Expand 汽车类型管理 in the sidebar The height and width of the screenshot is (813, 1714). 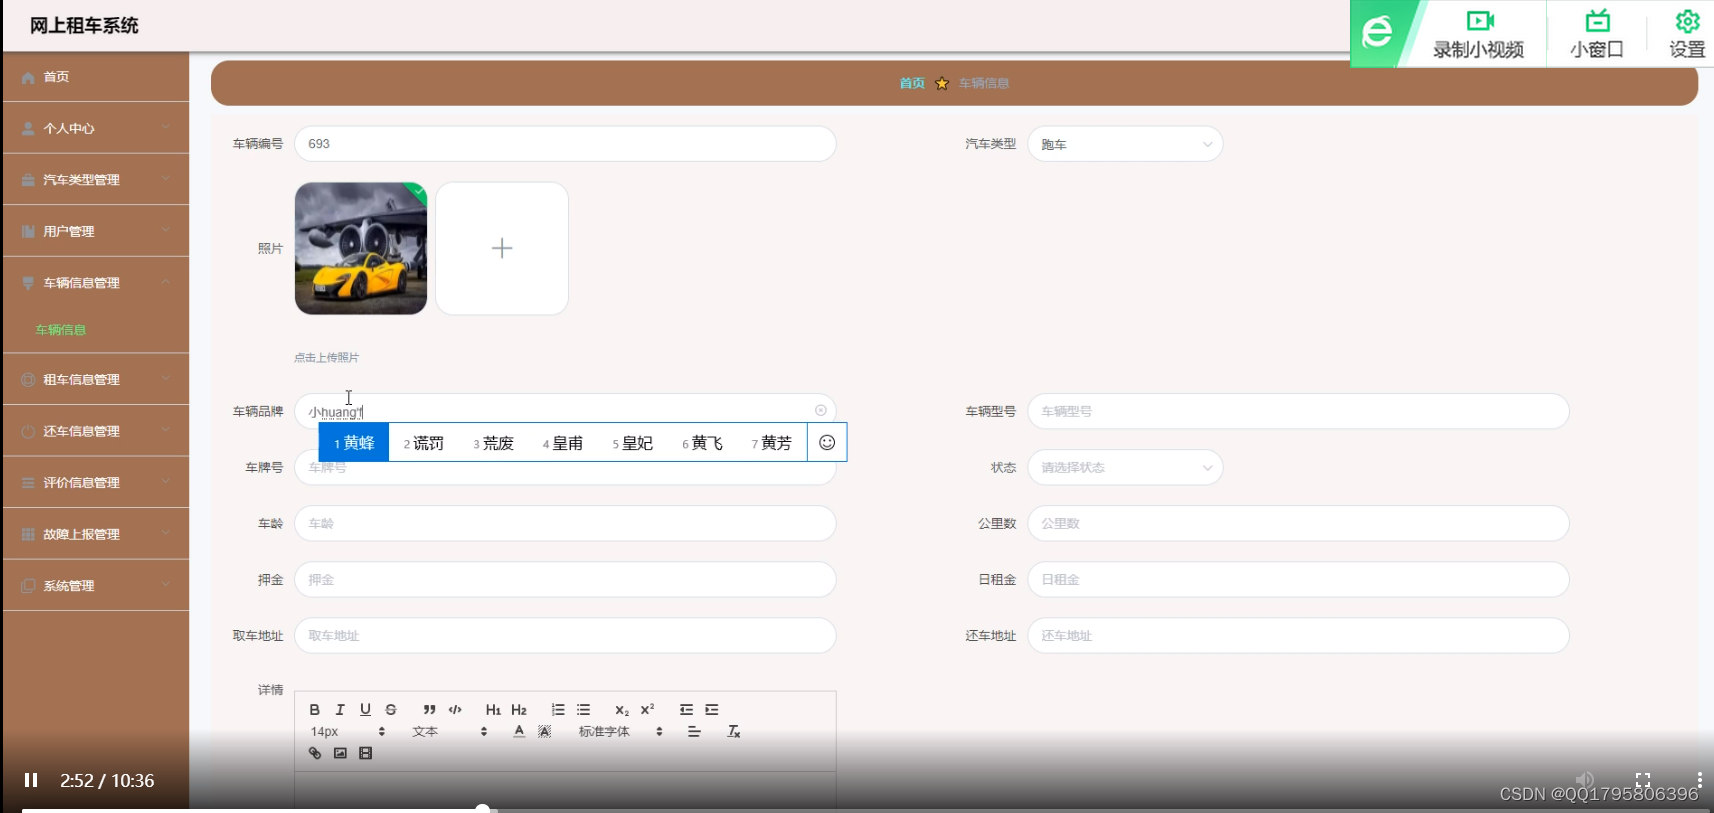pyautogui.click(x=96, y=180)
